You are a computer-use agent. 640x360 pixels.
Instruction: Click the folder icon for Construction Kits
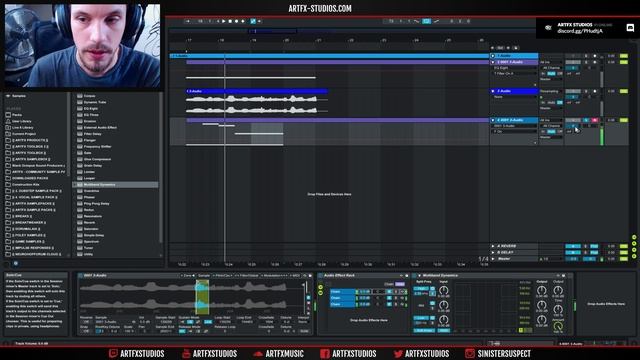8,184
